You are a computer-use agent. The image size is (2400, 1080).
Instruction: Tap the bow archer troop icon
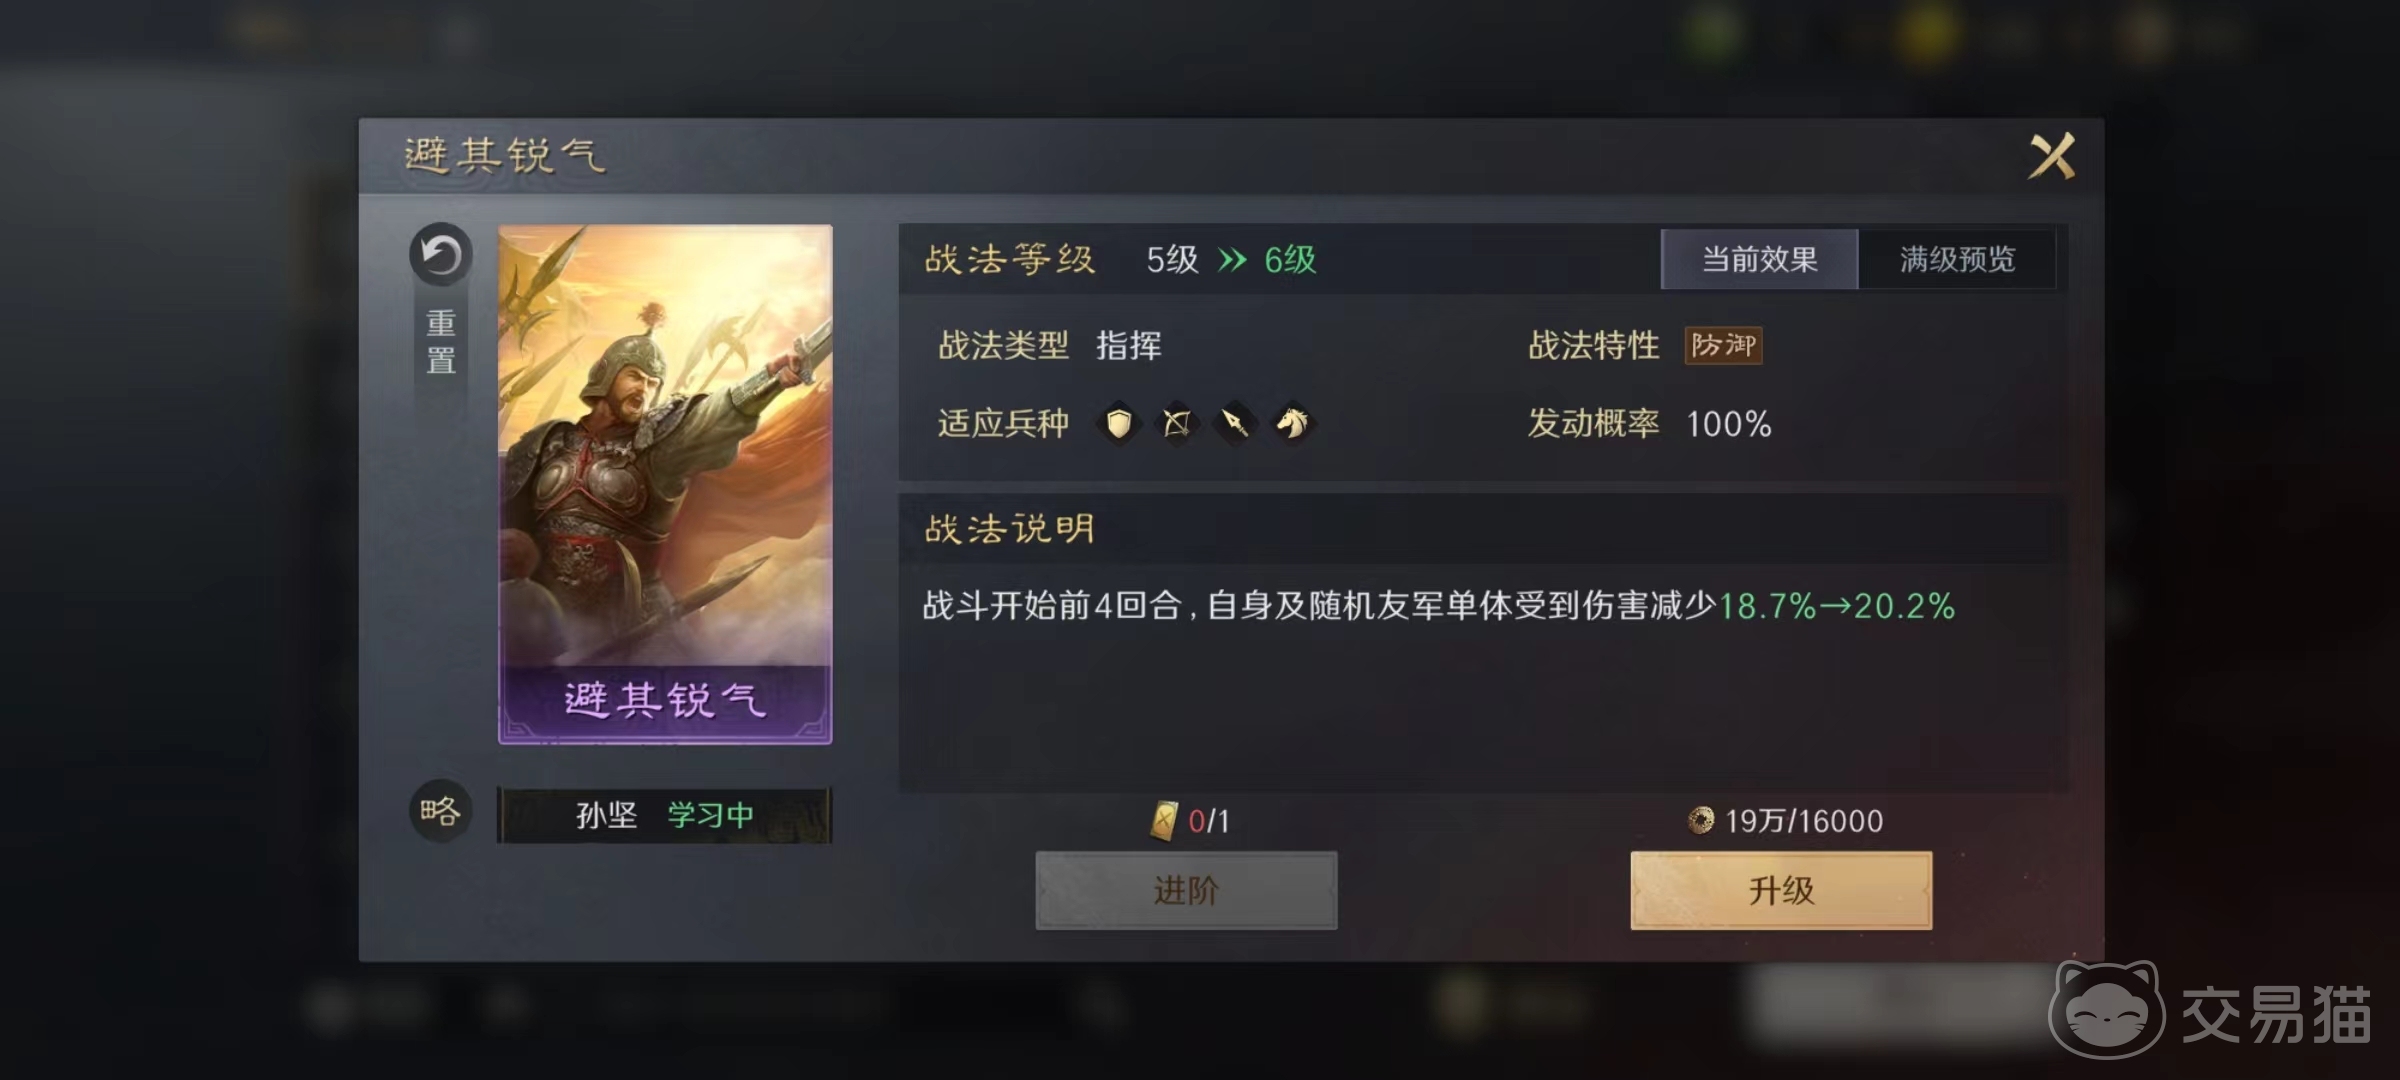pos(1177,424)
